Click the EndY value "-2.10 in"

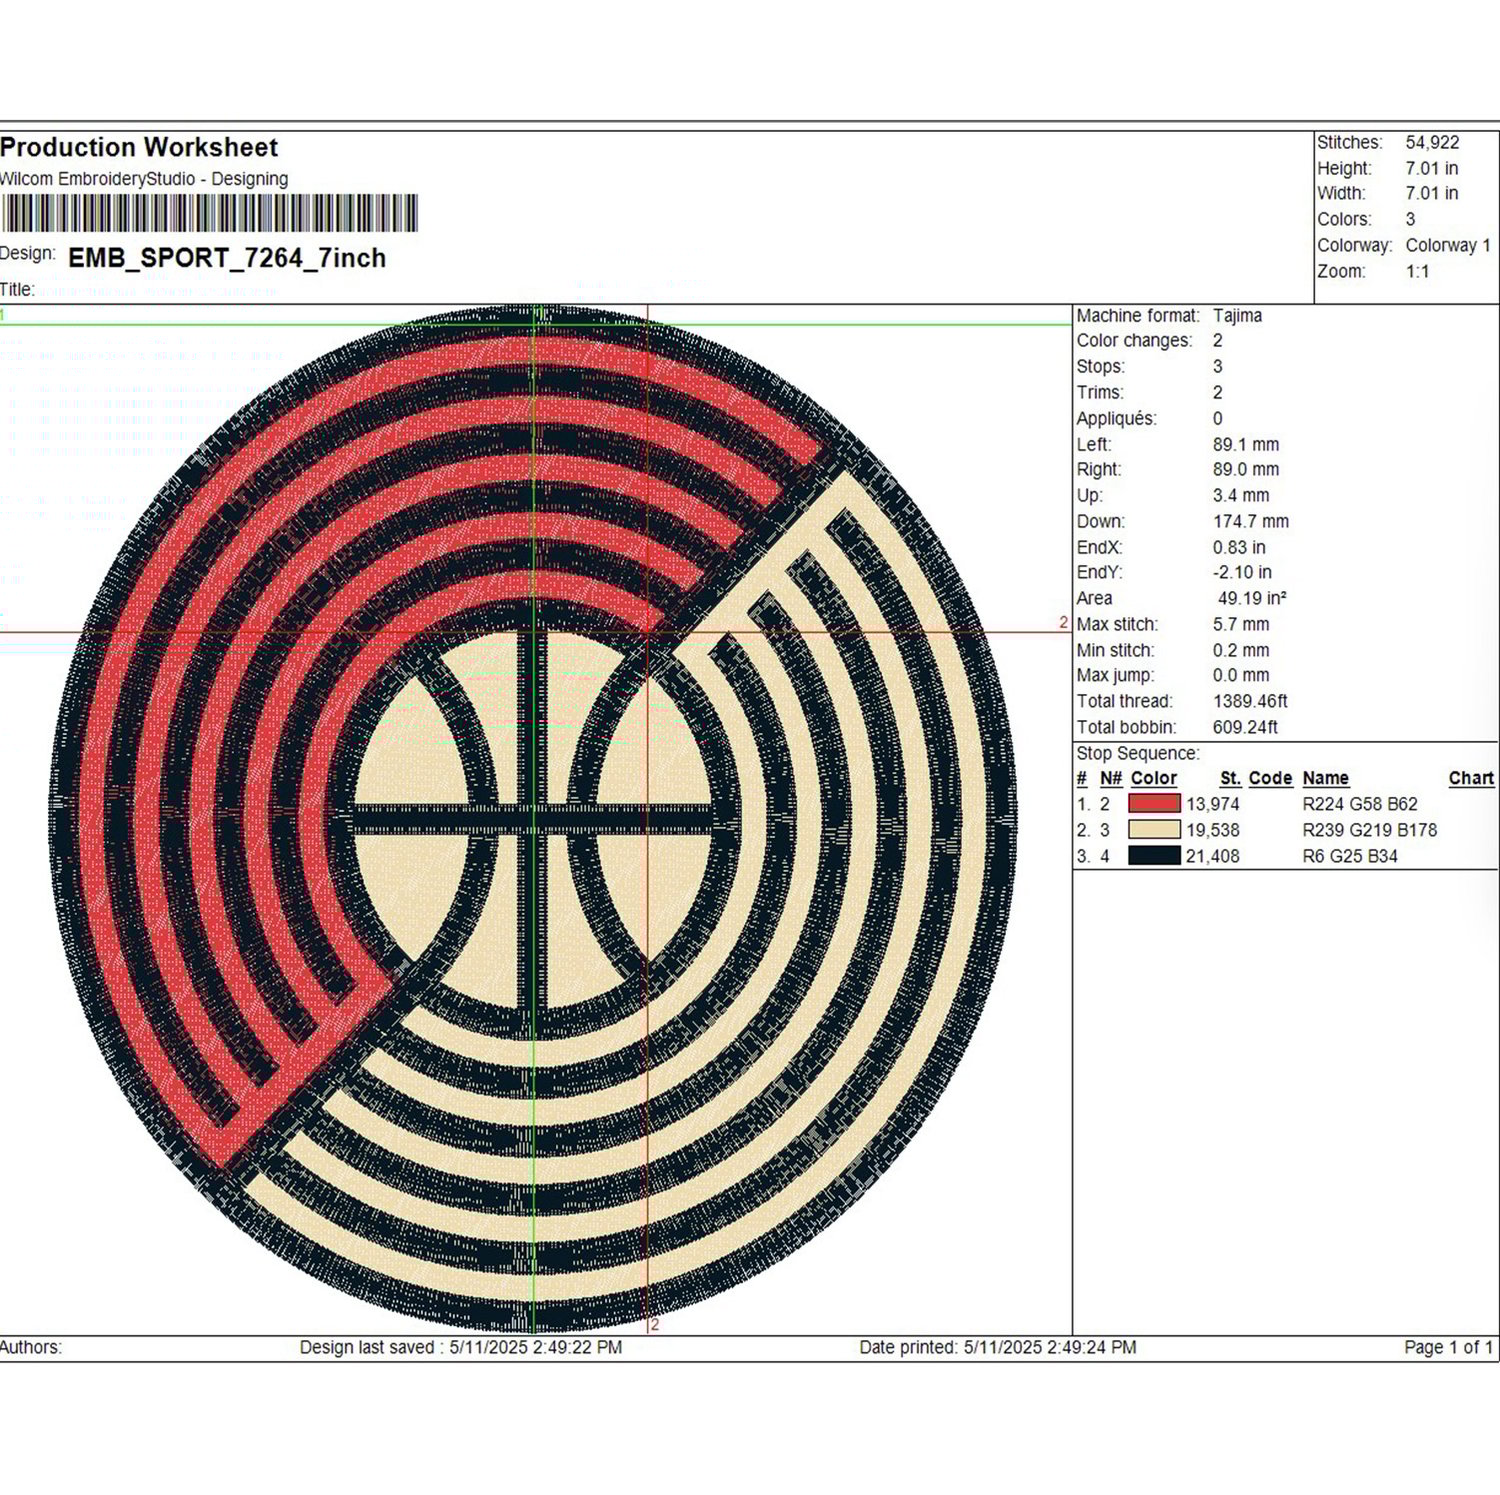pyautogui.click(x=1242, y=572)
